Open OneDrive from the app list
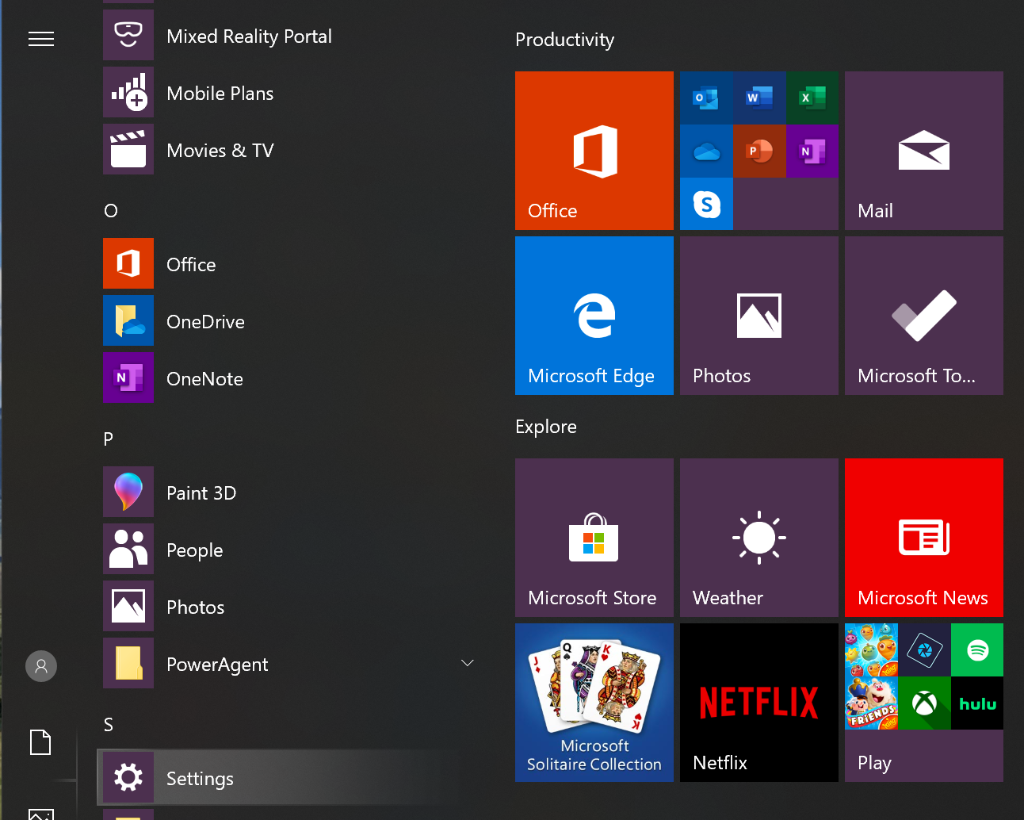 pyautogui.click(x=287, y=321)
